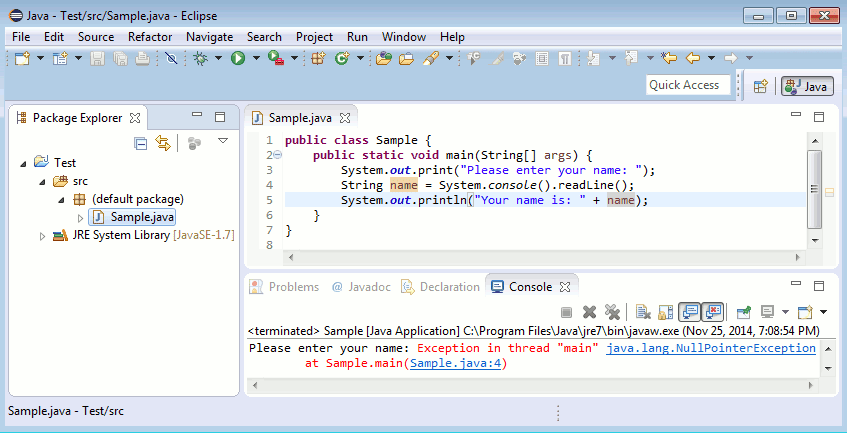Click the Open Type toolbar icon

(x=384, y=58)
